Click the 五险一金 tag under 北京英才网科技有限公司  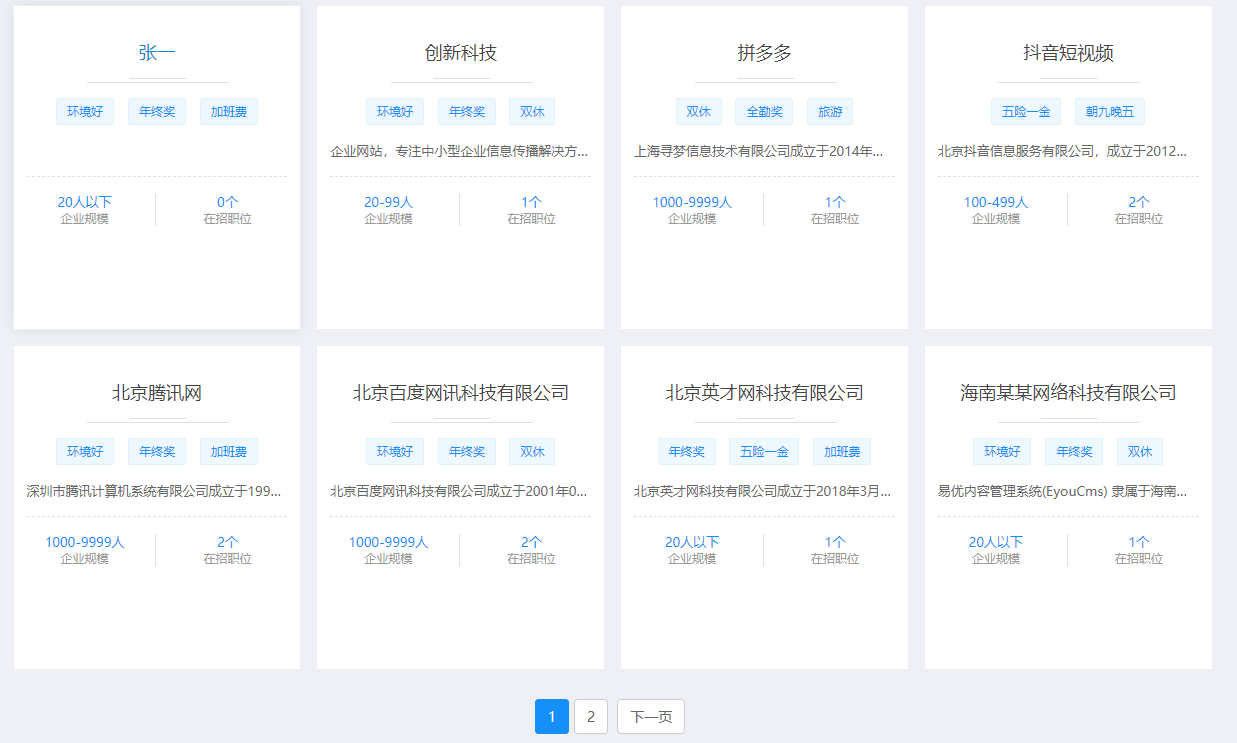coord(764,452)
